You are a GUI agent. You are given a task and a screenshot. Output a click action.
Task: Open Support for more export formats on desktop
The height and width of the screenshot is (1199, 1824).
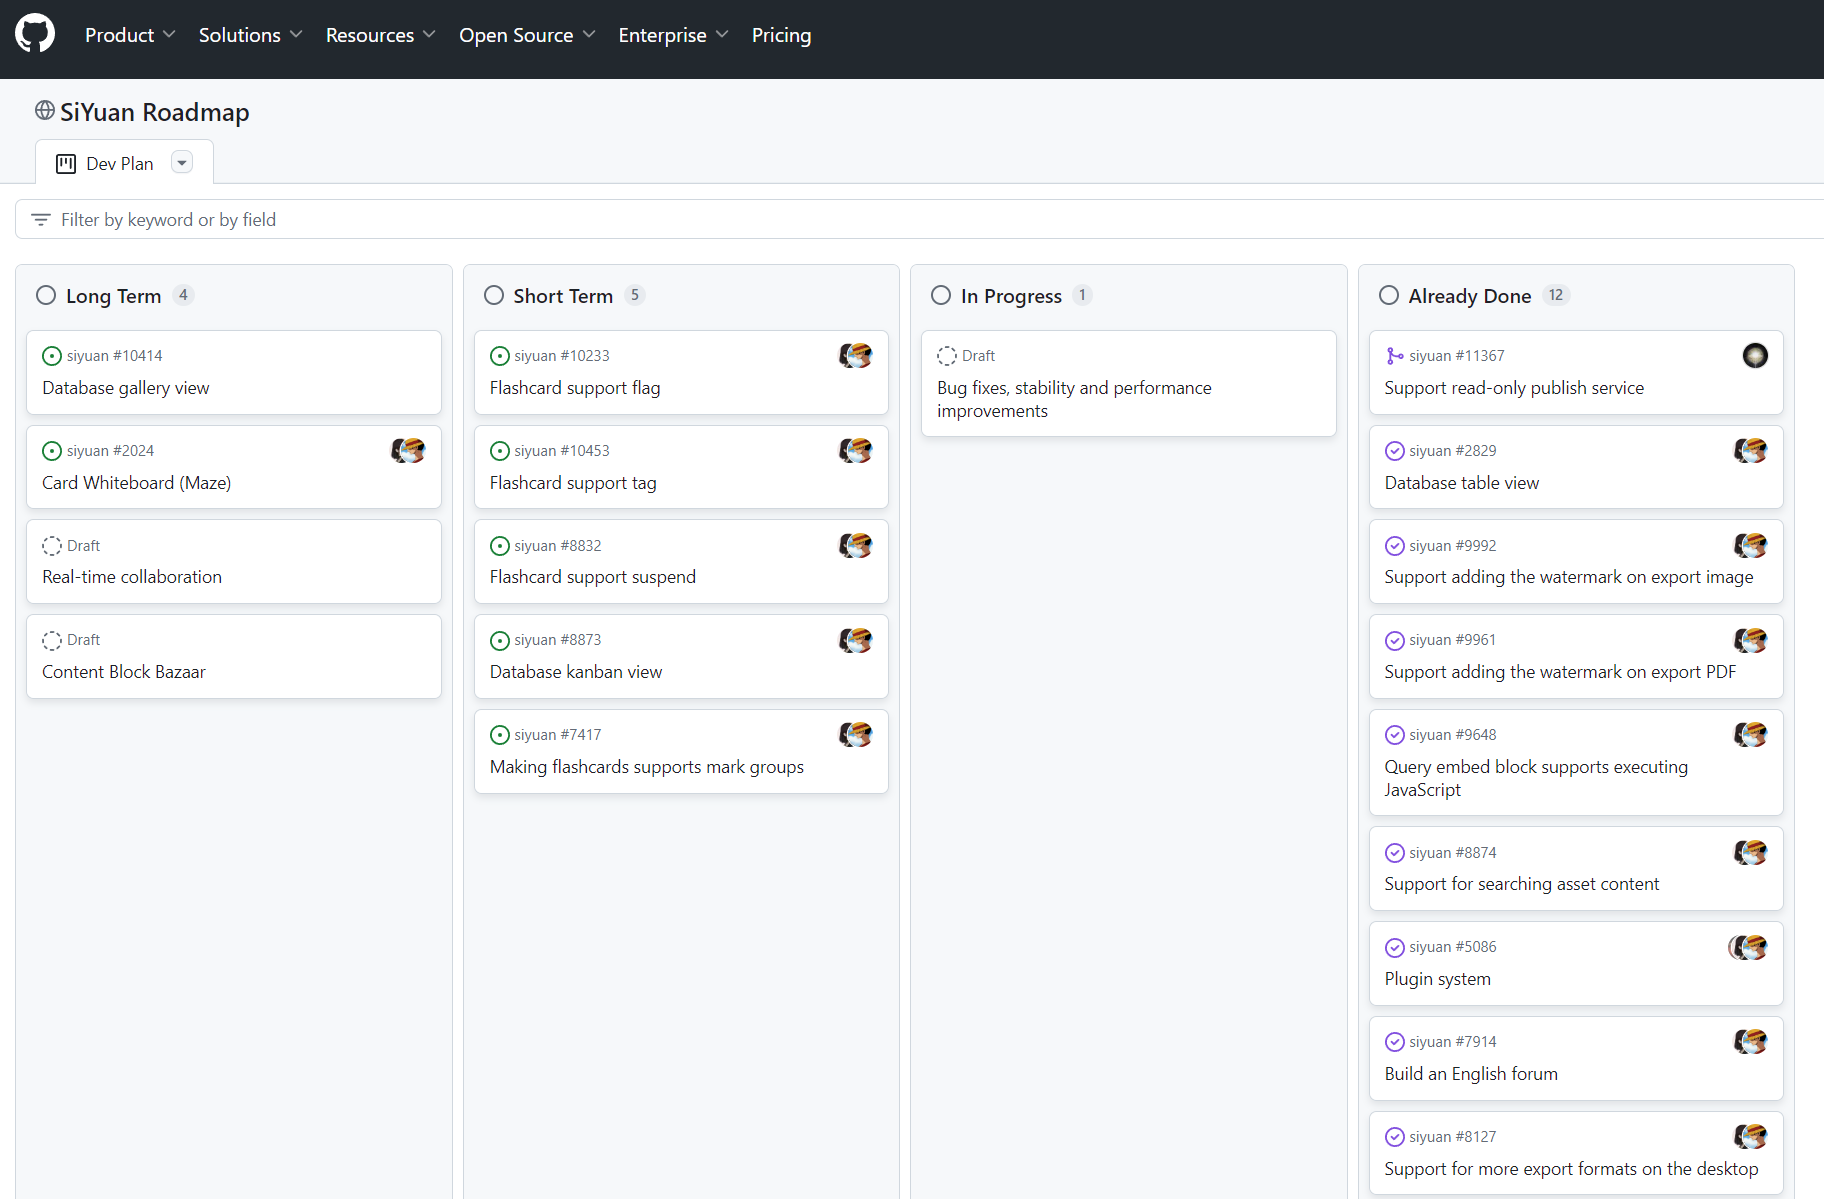click(1571, 1169)
